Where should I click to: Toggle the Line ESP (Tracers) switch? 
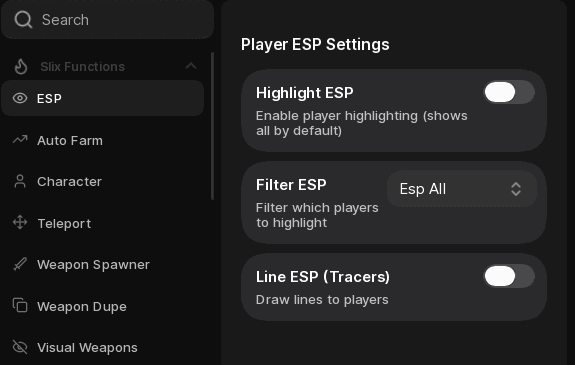(509, 276)
